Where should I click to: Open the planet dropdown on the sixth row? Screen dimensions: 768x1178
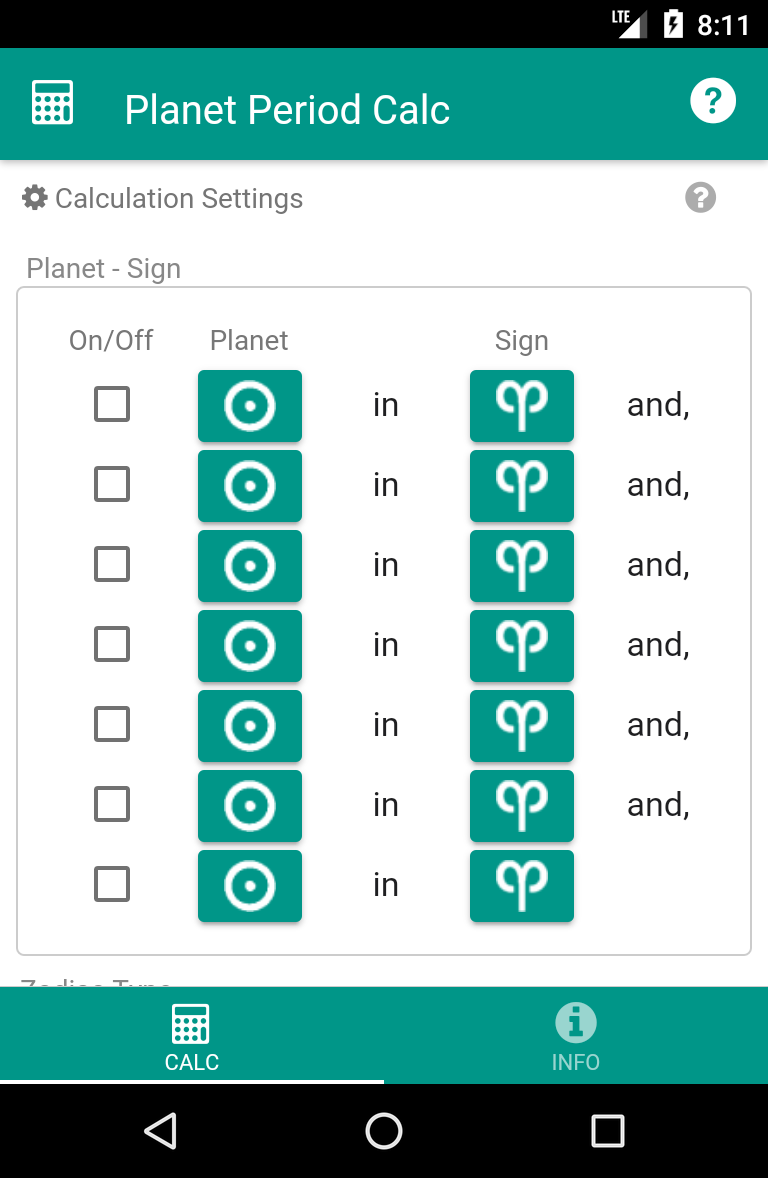point(249,805)
